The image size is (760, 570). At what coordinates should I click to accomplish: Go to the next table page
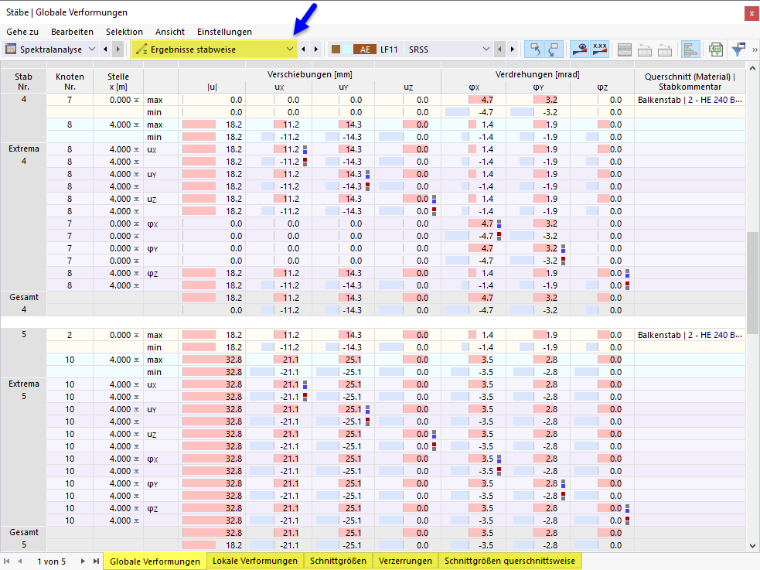coord(82,561)
